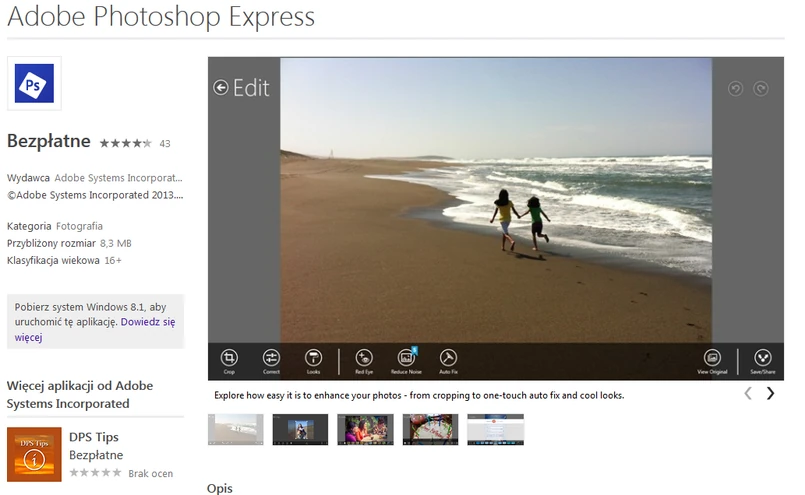Apply Auto Fix using its icon

[448, 357]
